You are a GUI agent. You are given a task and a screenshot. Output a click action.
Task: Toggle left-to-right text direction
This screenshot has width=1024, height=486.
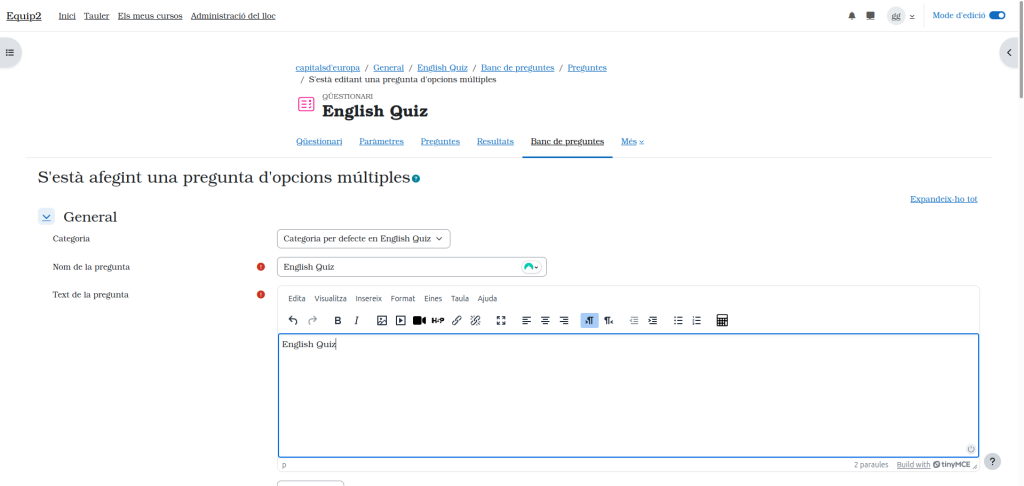click(x=590, y=321)
